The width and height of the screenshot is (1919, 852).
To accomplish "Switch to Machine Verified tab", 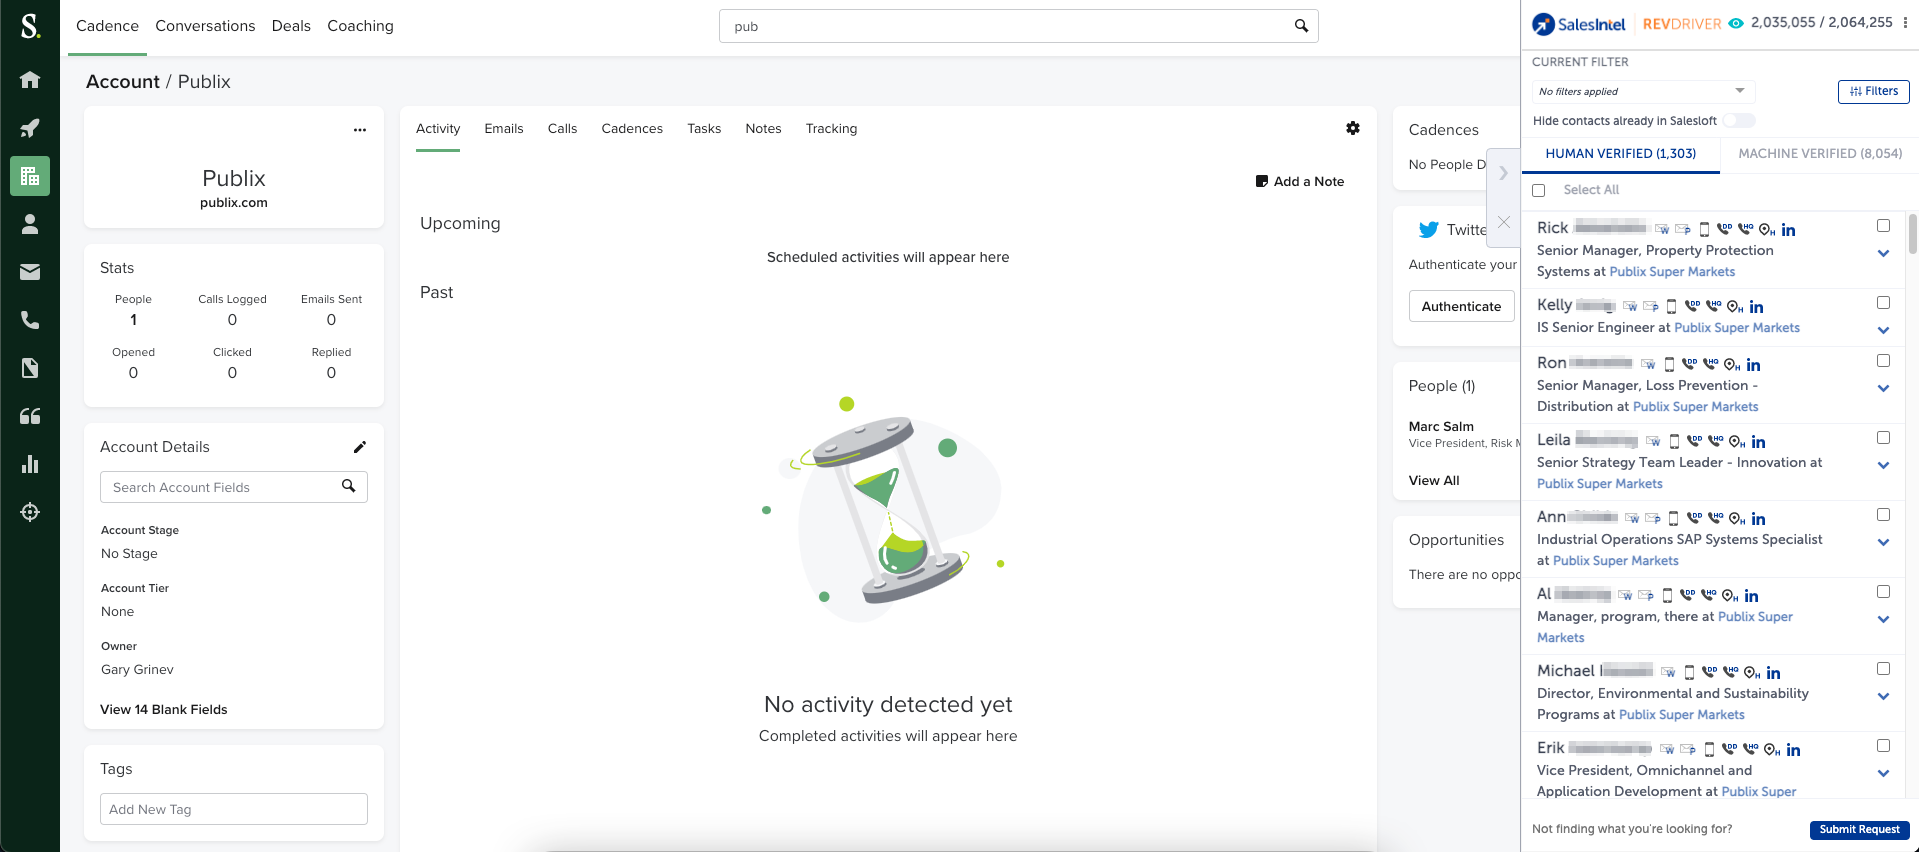I will click(1820, 154).
